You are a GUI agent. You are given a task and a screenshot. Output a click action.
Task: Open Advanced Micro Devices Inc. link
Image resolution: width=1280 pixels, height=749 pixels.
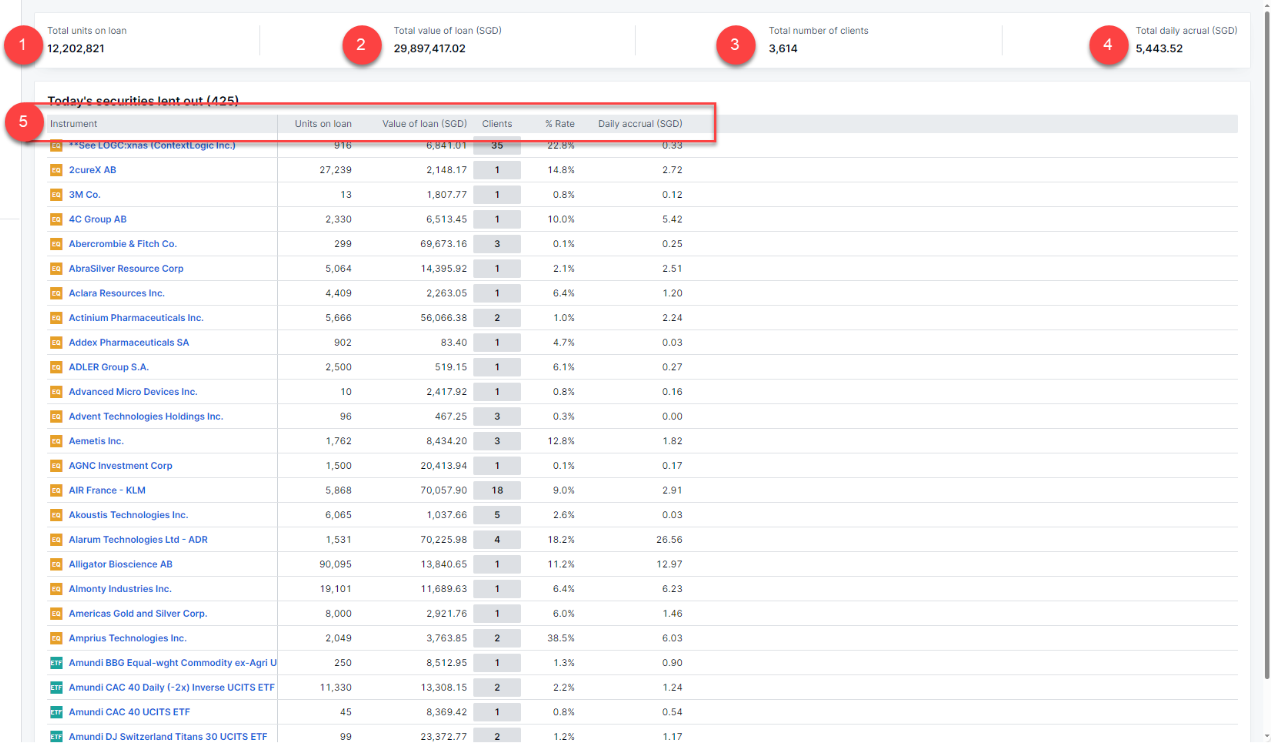tap(133, 392)
